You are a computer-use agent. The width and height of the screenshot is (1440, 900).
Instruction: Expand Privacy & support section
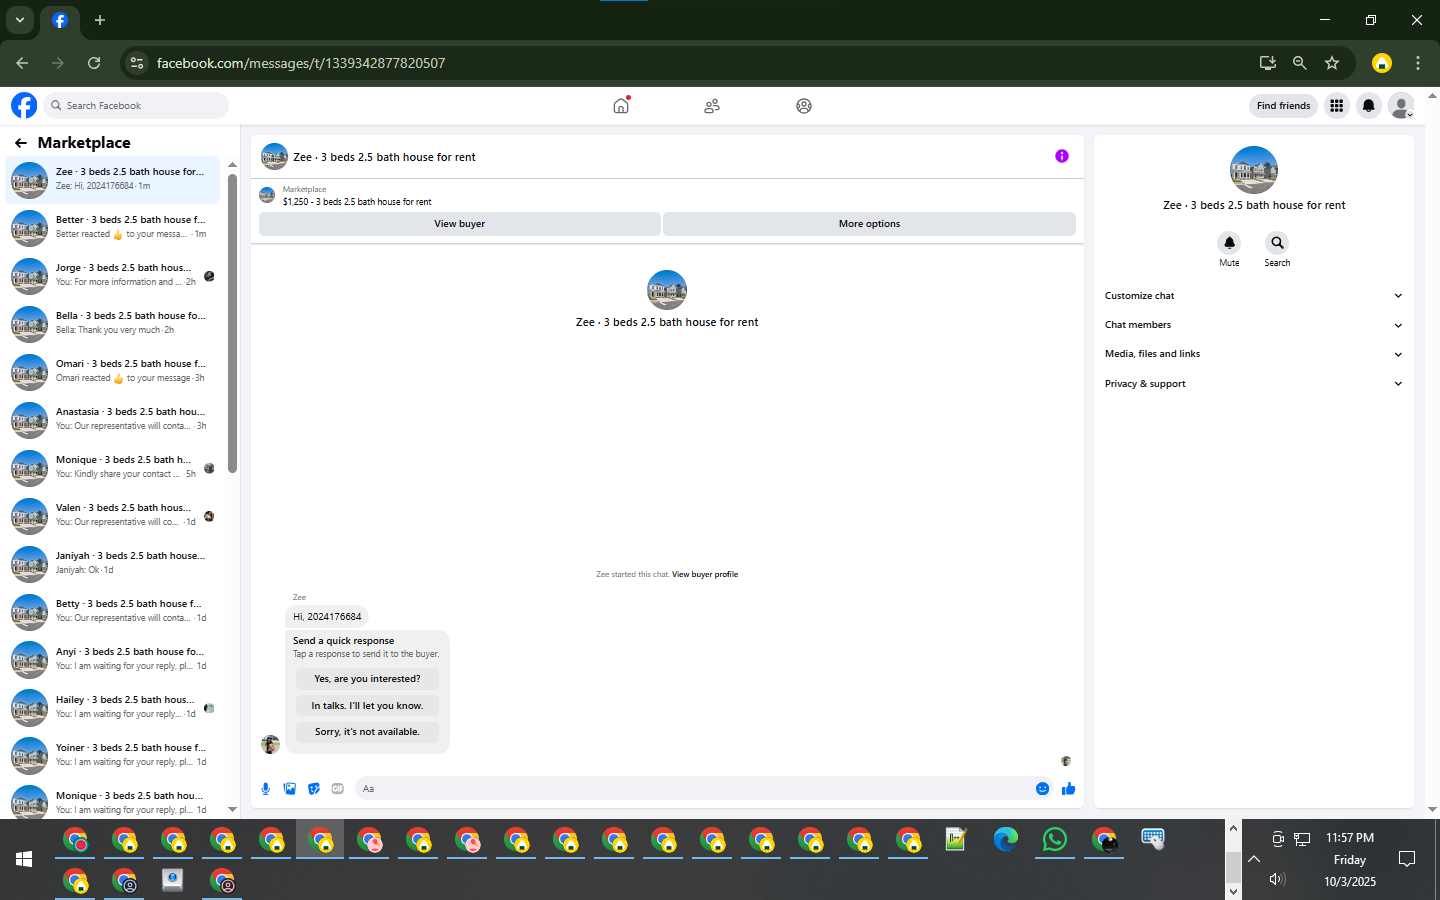click(1254, 384)
